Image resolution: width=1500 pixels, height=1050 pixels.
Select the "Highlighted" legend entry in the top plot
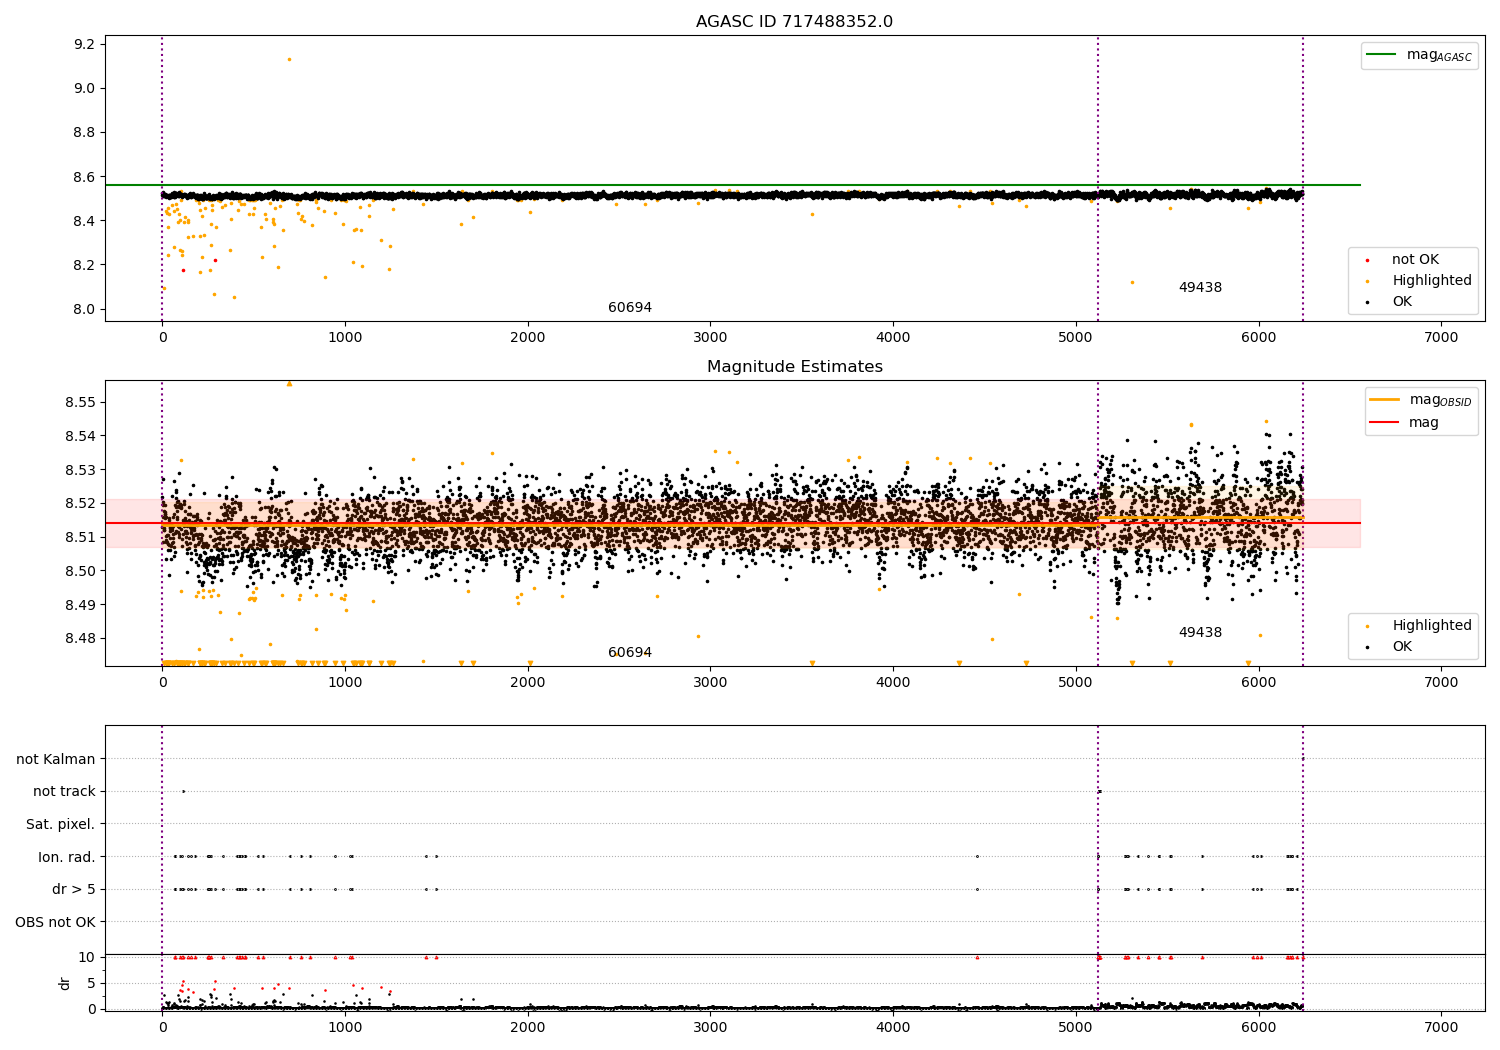tap(1432, 281)
